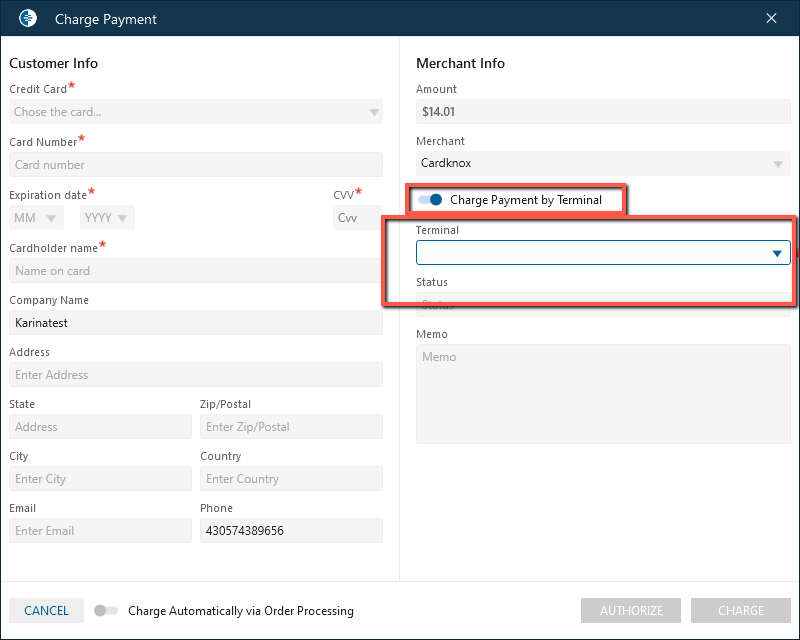Click the CHARGE button
The image size is (800, 640).
[x=741, y=611]
